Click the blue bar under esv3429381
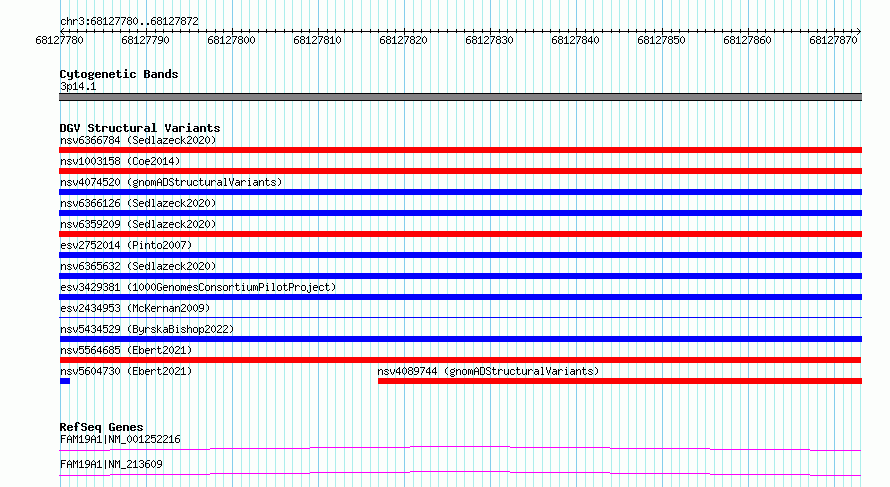890x487 pixels. [x=460, y=297]
